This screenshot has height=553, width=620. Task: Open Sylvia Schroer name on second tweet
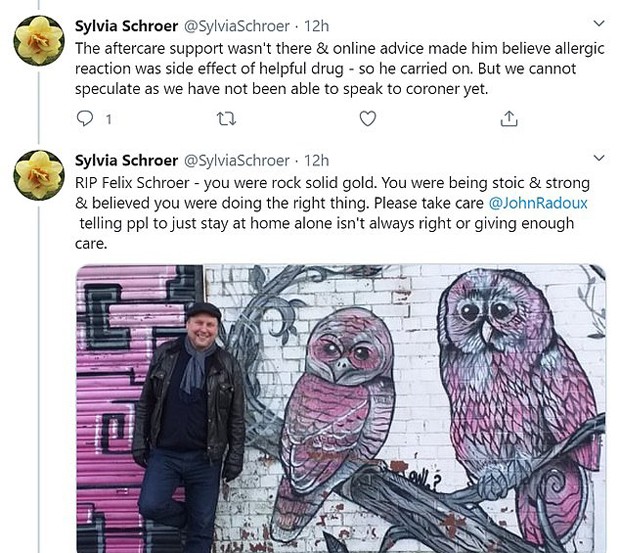tap(126, 160)
